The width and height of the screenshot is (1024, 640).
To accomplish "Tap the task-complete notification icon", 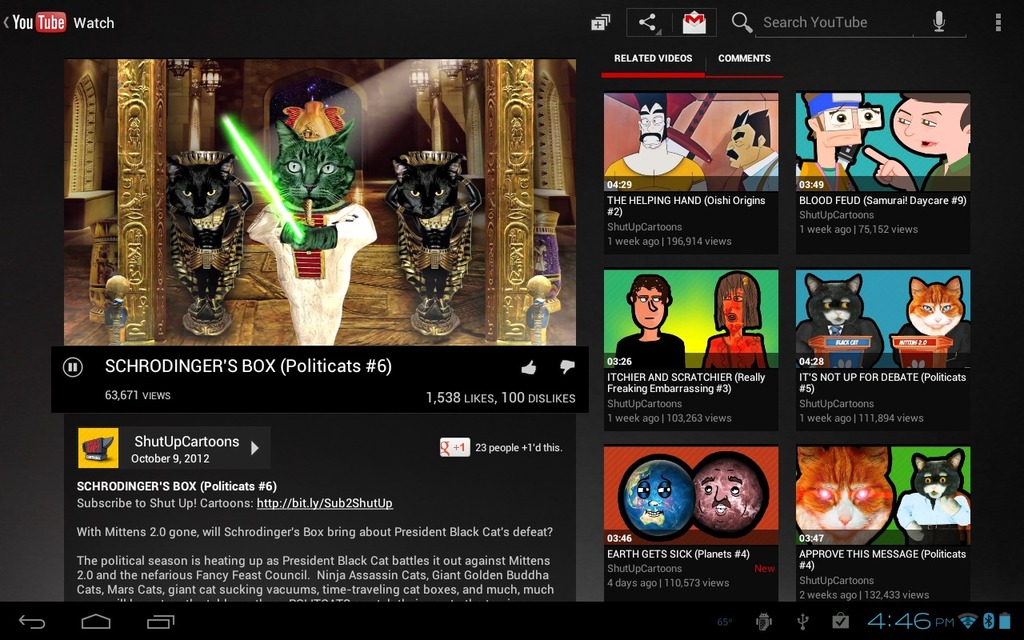I will click(x=840, y=621).
